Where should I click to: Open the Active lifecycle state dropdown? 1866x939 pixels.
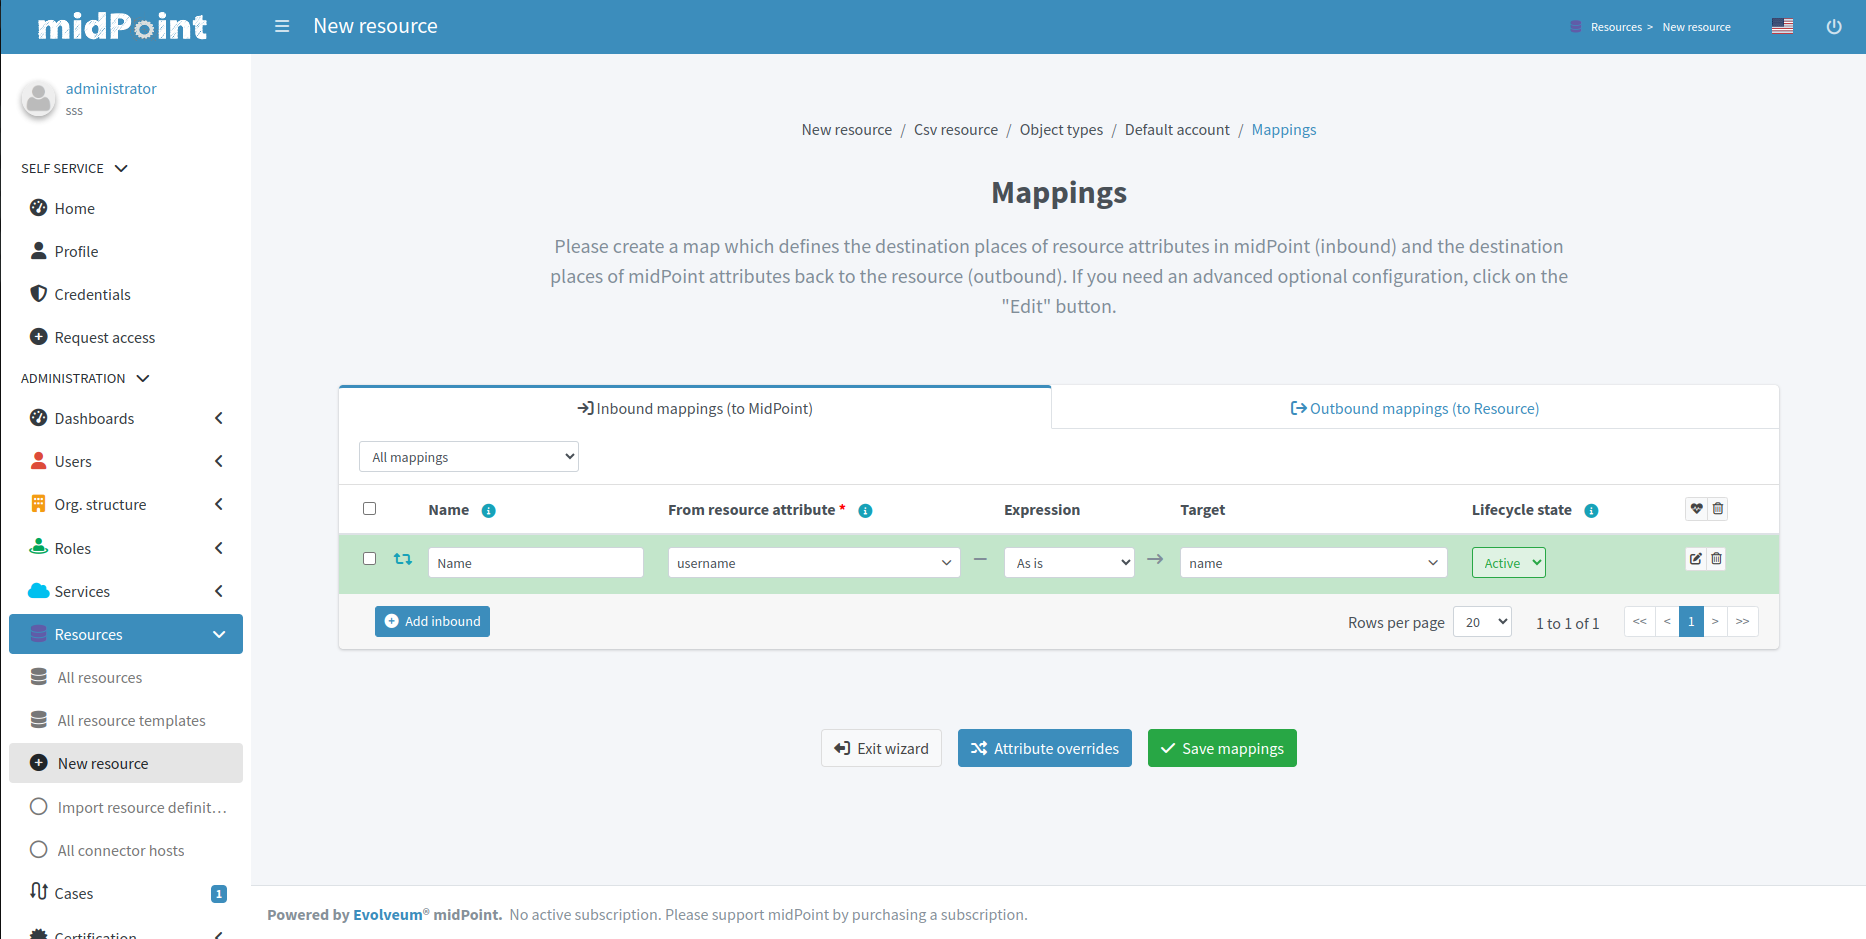[1508, 563]
